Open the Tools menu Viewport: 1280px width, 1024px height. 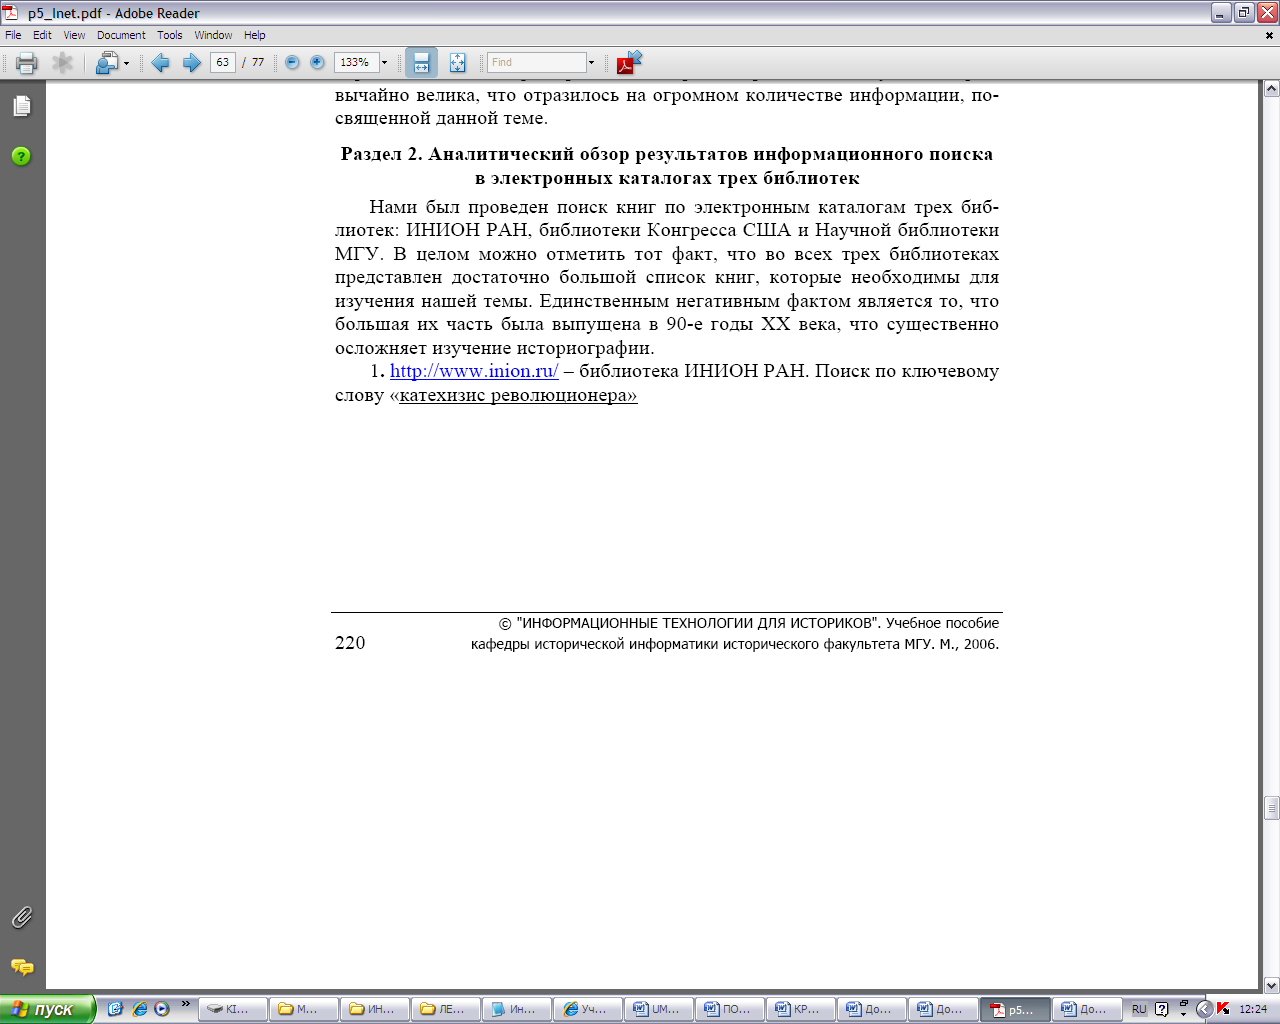click(x=170, y=35)
